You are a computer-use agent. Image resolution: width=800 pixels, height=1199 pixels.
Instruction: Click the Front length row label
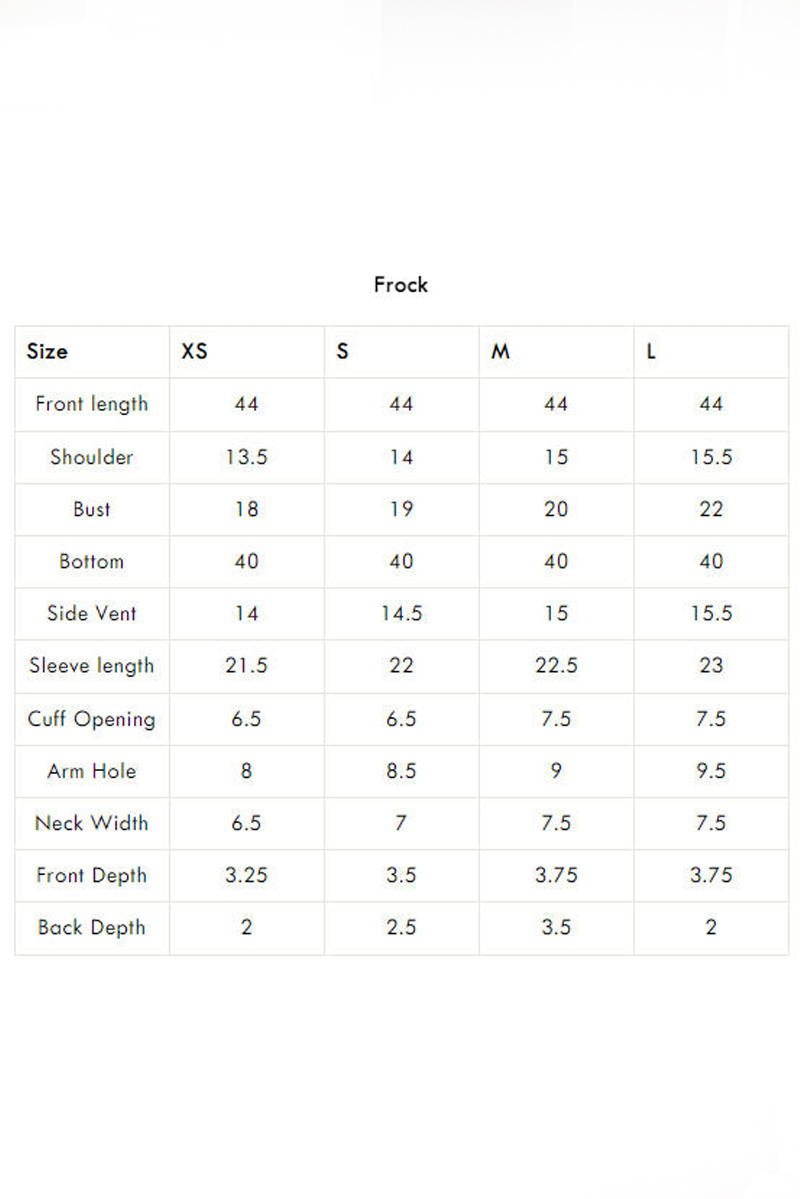tap(92, 405)
